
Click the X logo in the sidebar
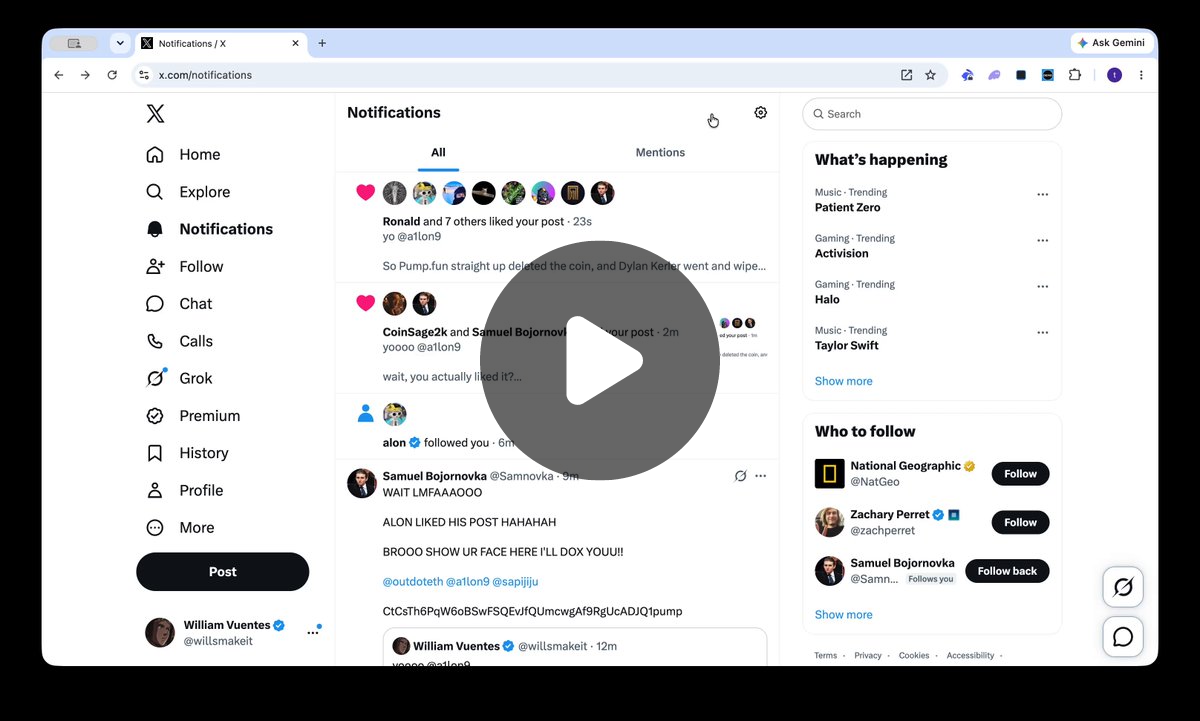155,114
